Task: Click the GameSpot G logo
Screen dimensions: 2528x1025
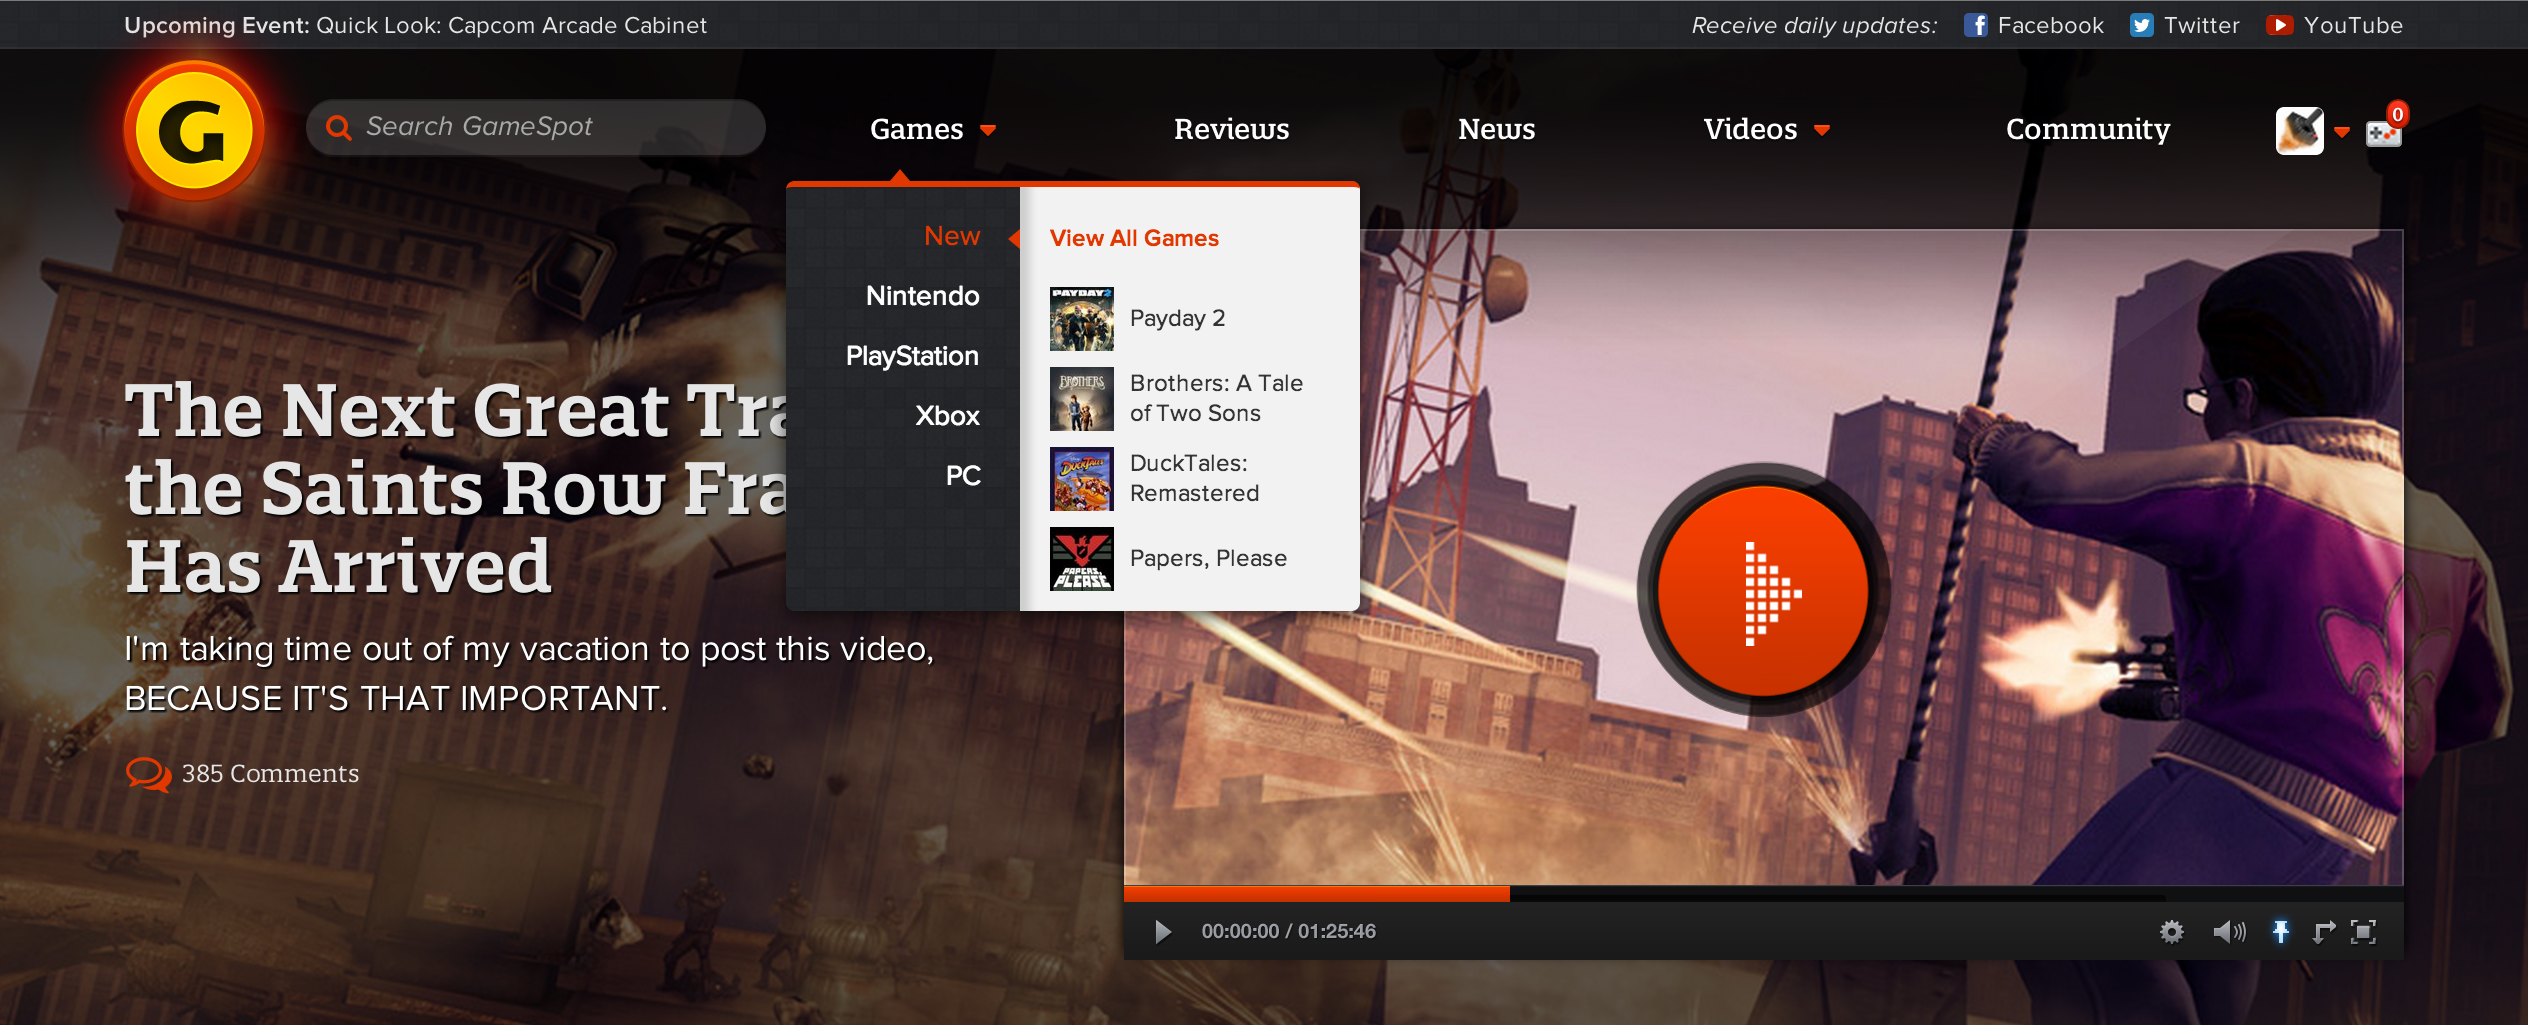Action: [x=194, y=131]
